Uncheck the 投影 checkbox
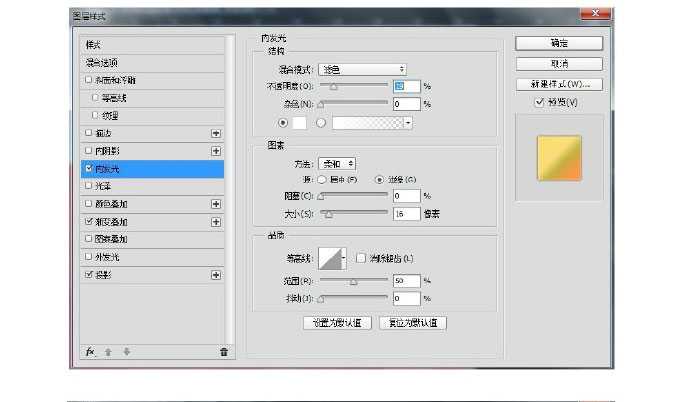Screen dimensions: 690x402 [88, 274]
